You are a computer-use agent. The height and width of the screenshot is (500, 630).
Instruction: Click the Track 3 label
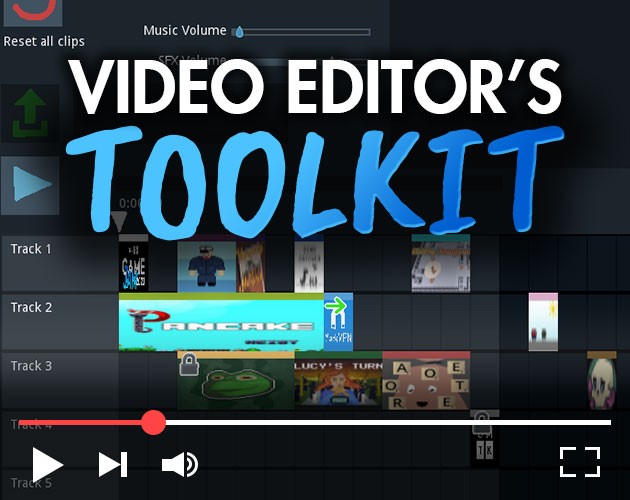31,366
